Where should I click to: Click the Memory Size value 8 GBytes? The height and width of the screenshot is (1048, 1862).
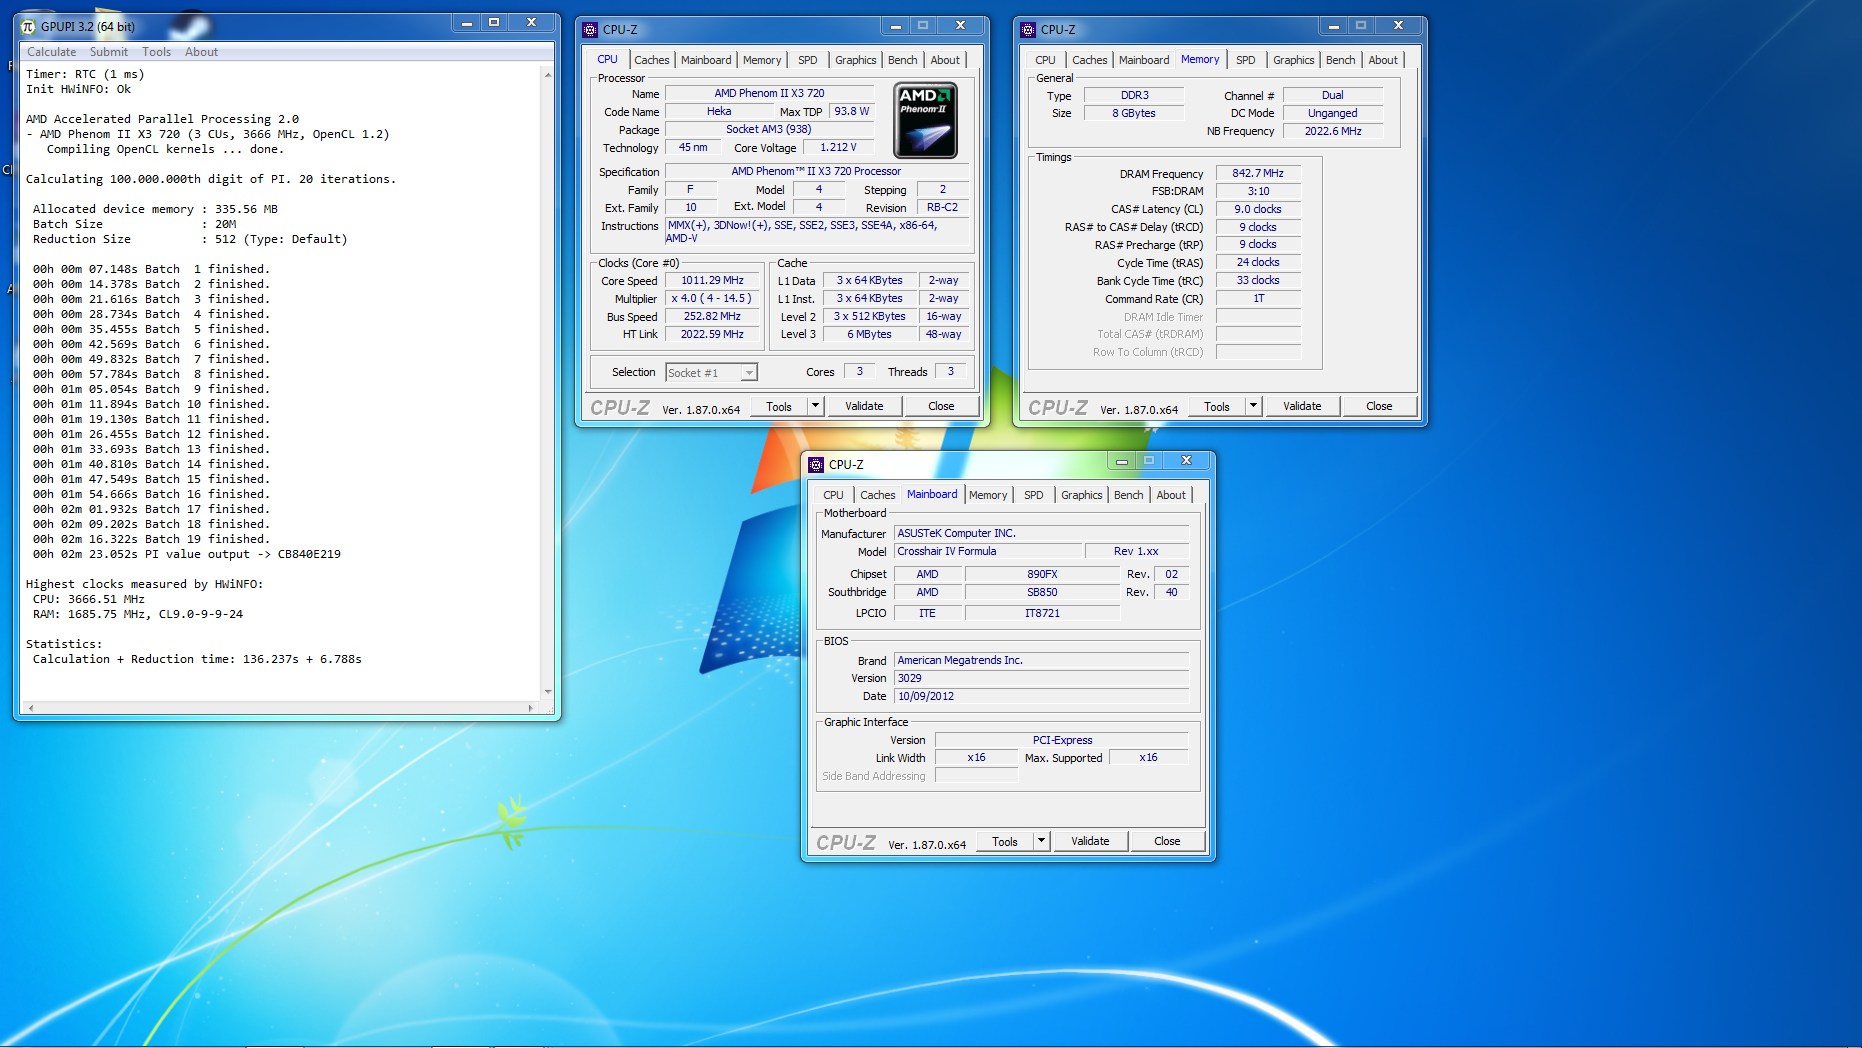coord(1134,113)
